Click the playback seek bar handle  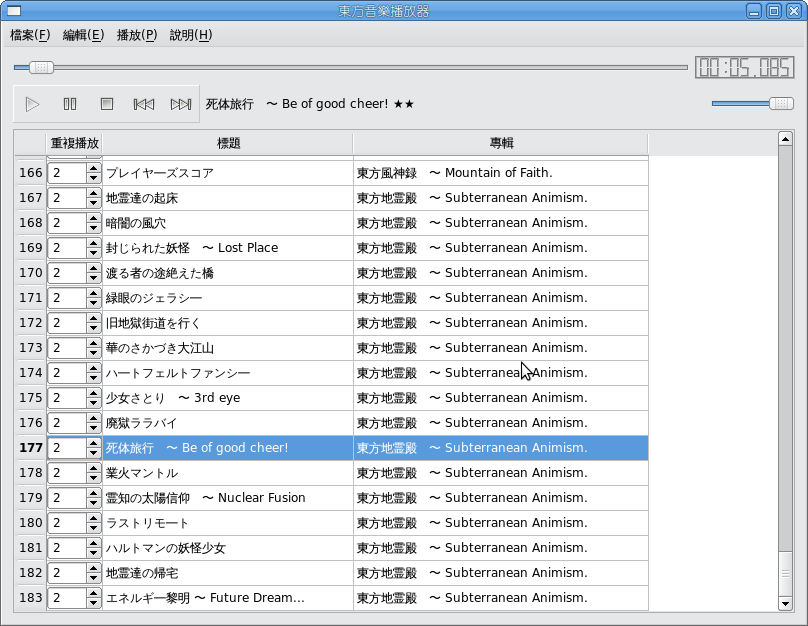pyautogui.click(x=41, y=67)
